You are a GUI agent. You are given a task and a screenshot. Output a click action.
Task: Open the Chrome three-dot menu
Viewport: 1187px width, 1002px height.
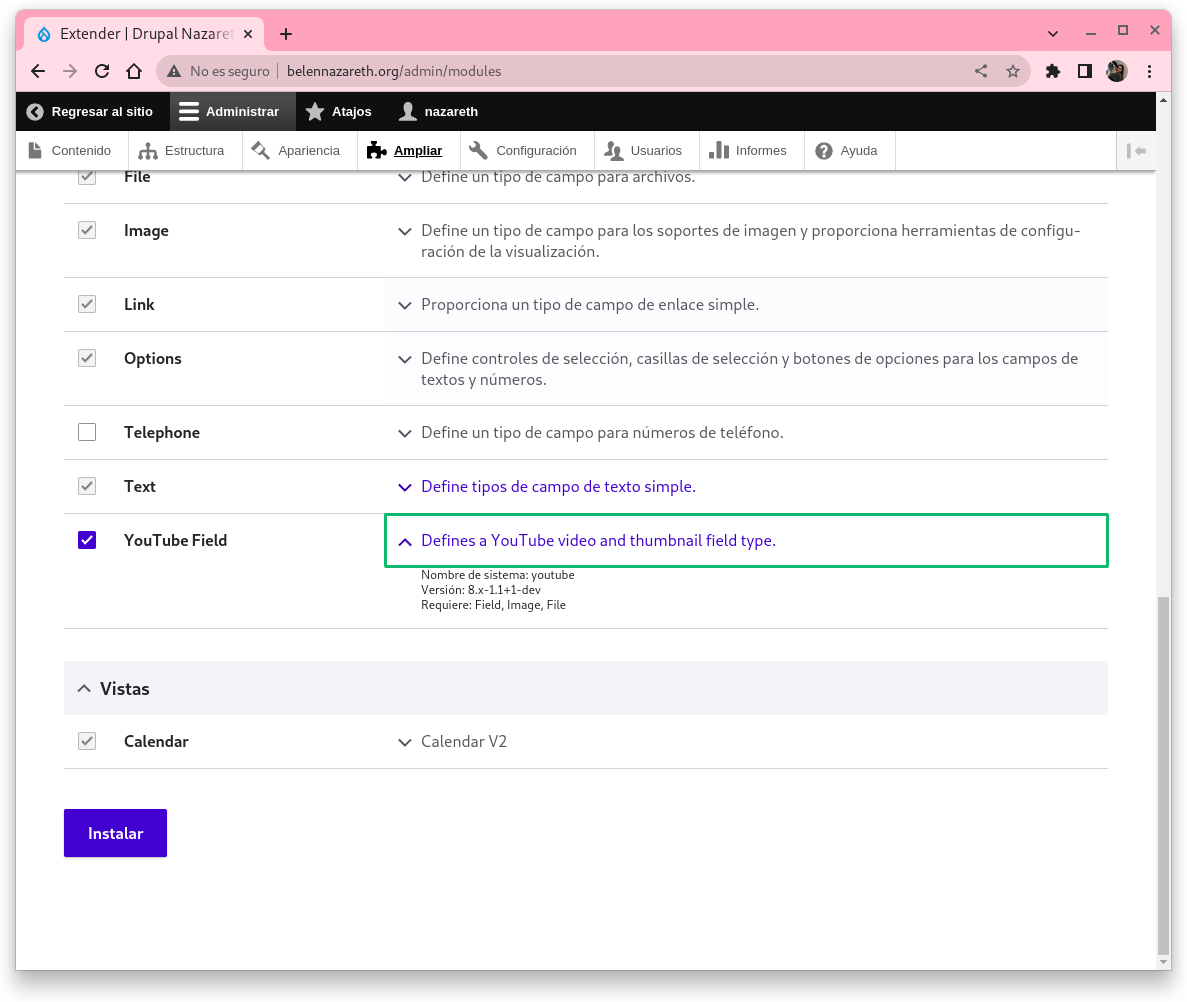tap(1149, 71)
